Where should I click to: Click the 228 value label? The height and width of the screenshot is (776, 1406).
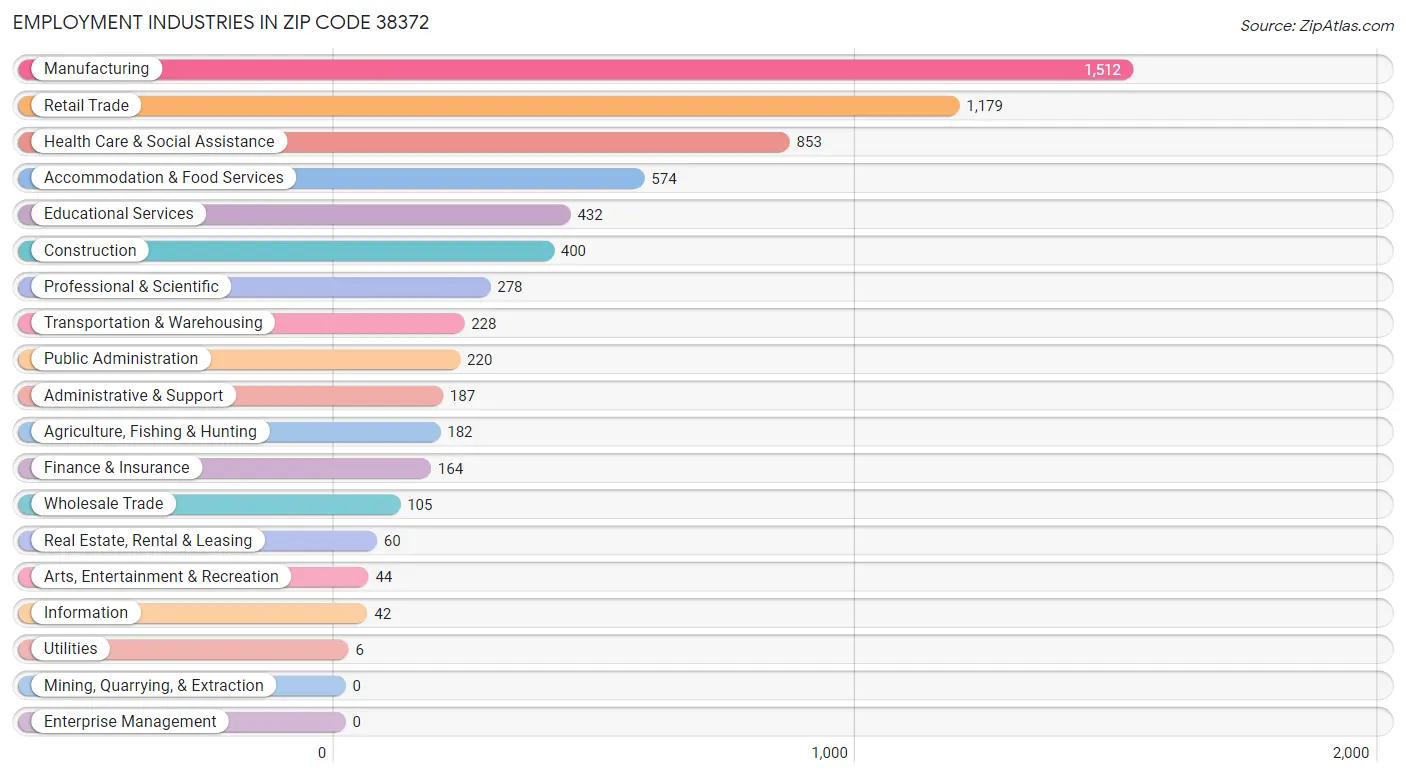click(x=484, y=324)
